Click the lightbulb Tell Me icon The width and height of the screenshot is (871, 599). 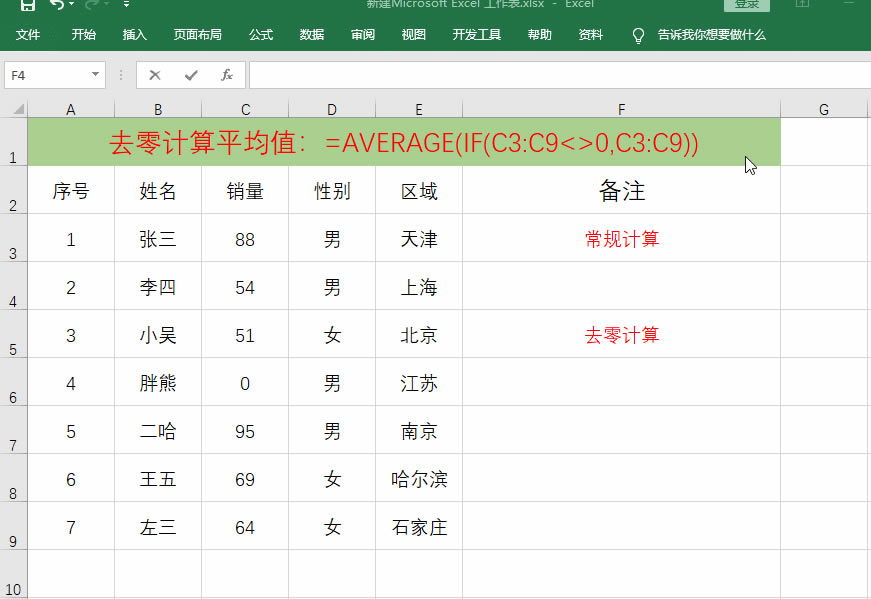tap(638, 36)
